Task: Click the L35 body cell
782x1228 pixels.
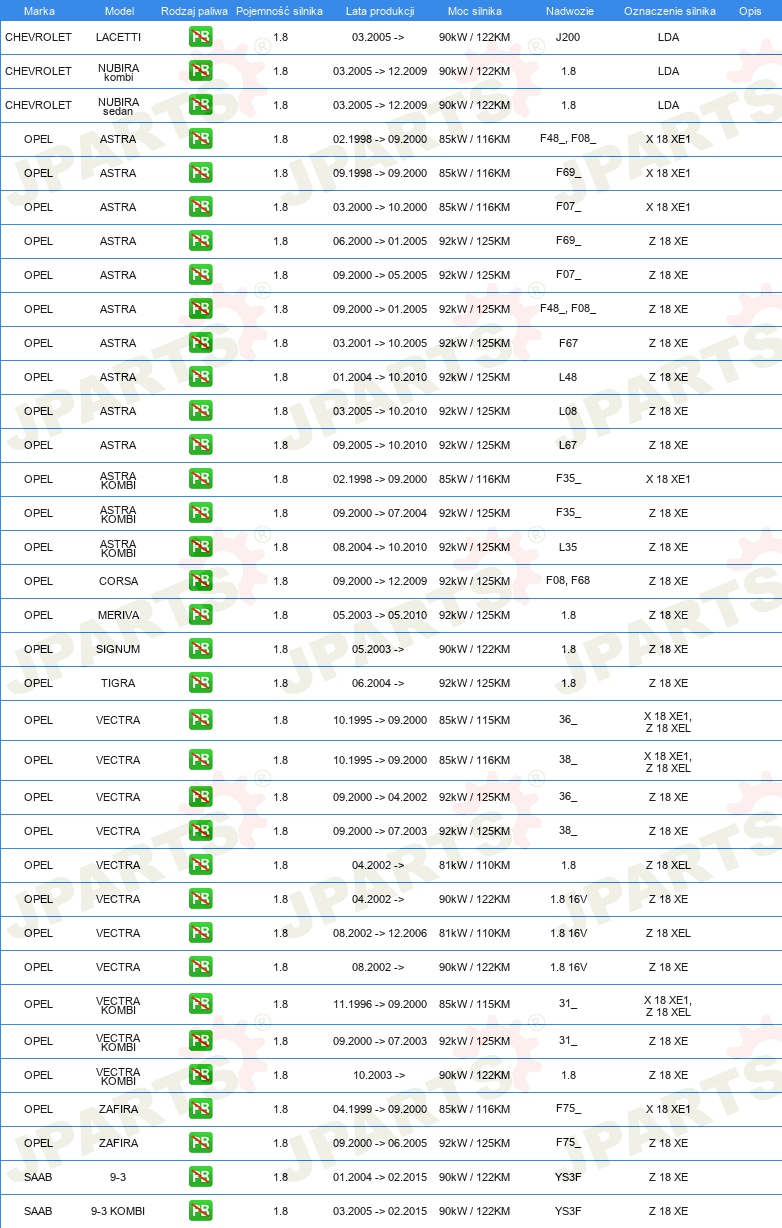Action: [x=568, y=547]
